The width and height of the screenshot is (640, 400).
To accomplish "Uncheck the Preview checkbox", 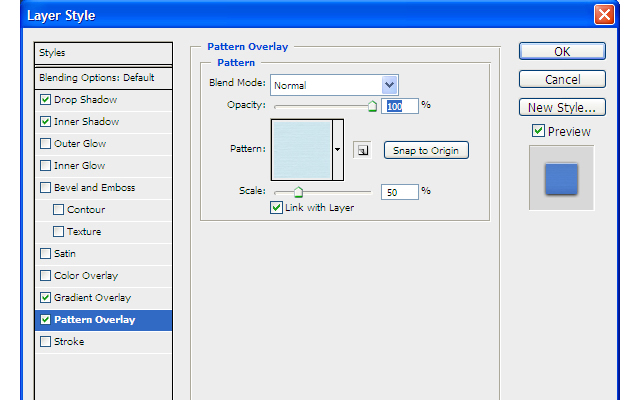I will [538, 131].
